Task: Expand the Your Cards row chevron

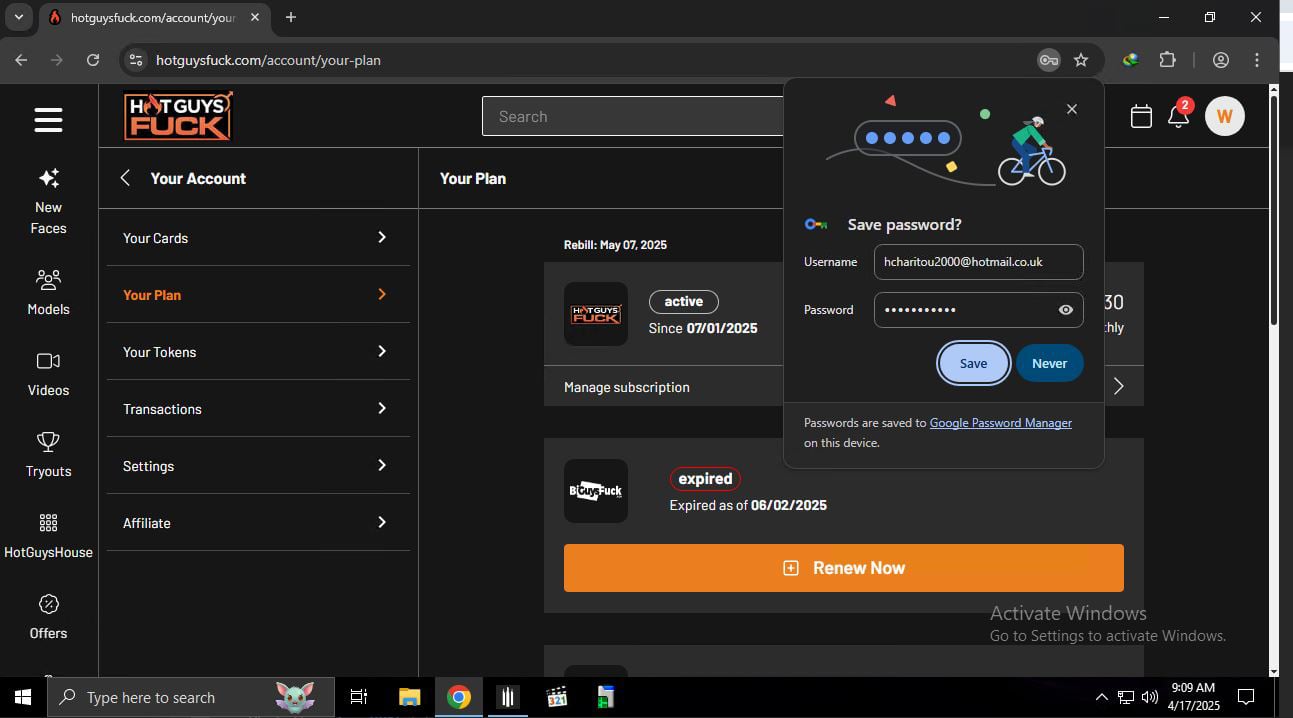Action: [382, 237]
